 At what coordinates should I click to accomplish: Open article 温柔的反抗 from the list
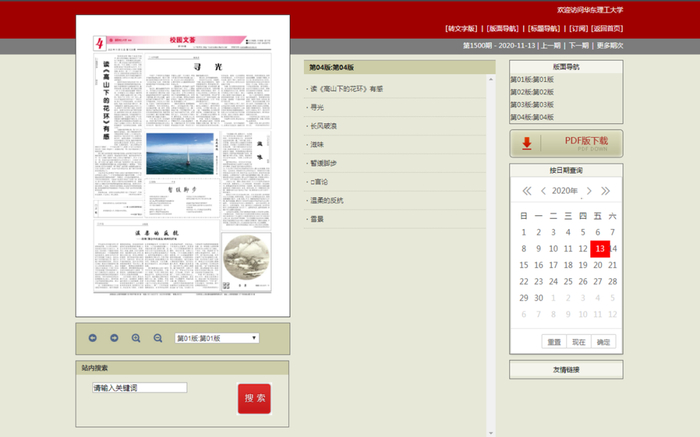point(328,200)
